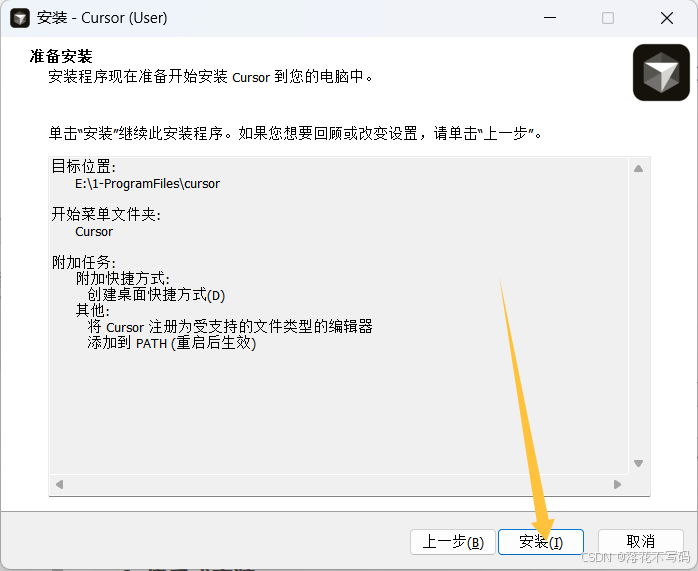Click summary box scroll up arrow
Viewport: 698px width, 571px height.
coord(638,168)
